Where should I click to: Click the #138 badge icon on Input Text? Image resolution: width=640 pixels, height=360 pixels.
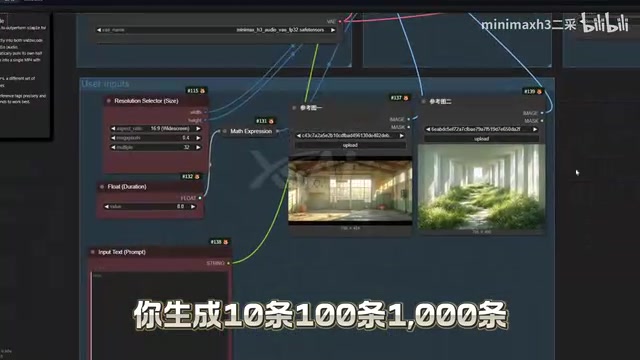tap(226, 242)
